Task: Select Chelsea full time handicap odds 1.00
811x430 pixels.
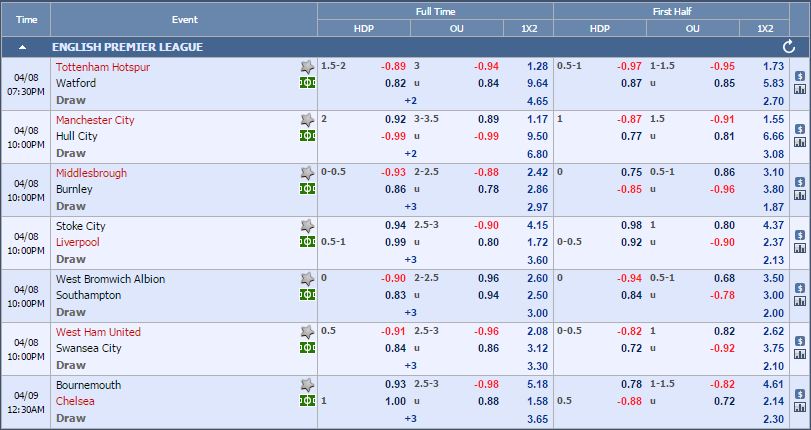Action: point(396,401)
